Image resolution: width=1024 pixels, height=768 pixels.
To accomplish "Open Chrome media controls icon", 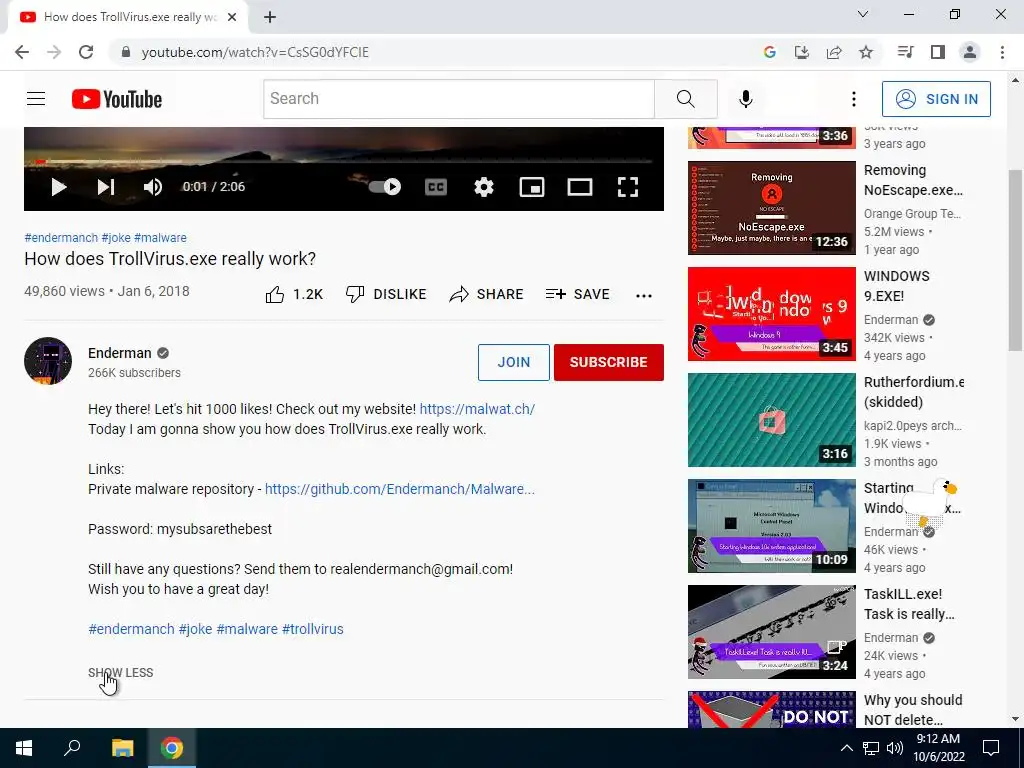I will (x=905, y=52).
